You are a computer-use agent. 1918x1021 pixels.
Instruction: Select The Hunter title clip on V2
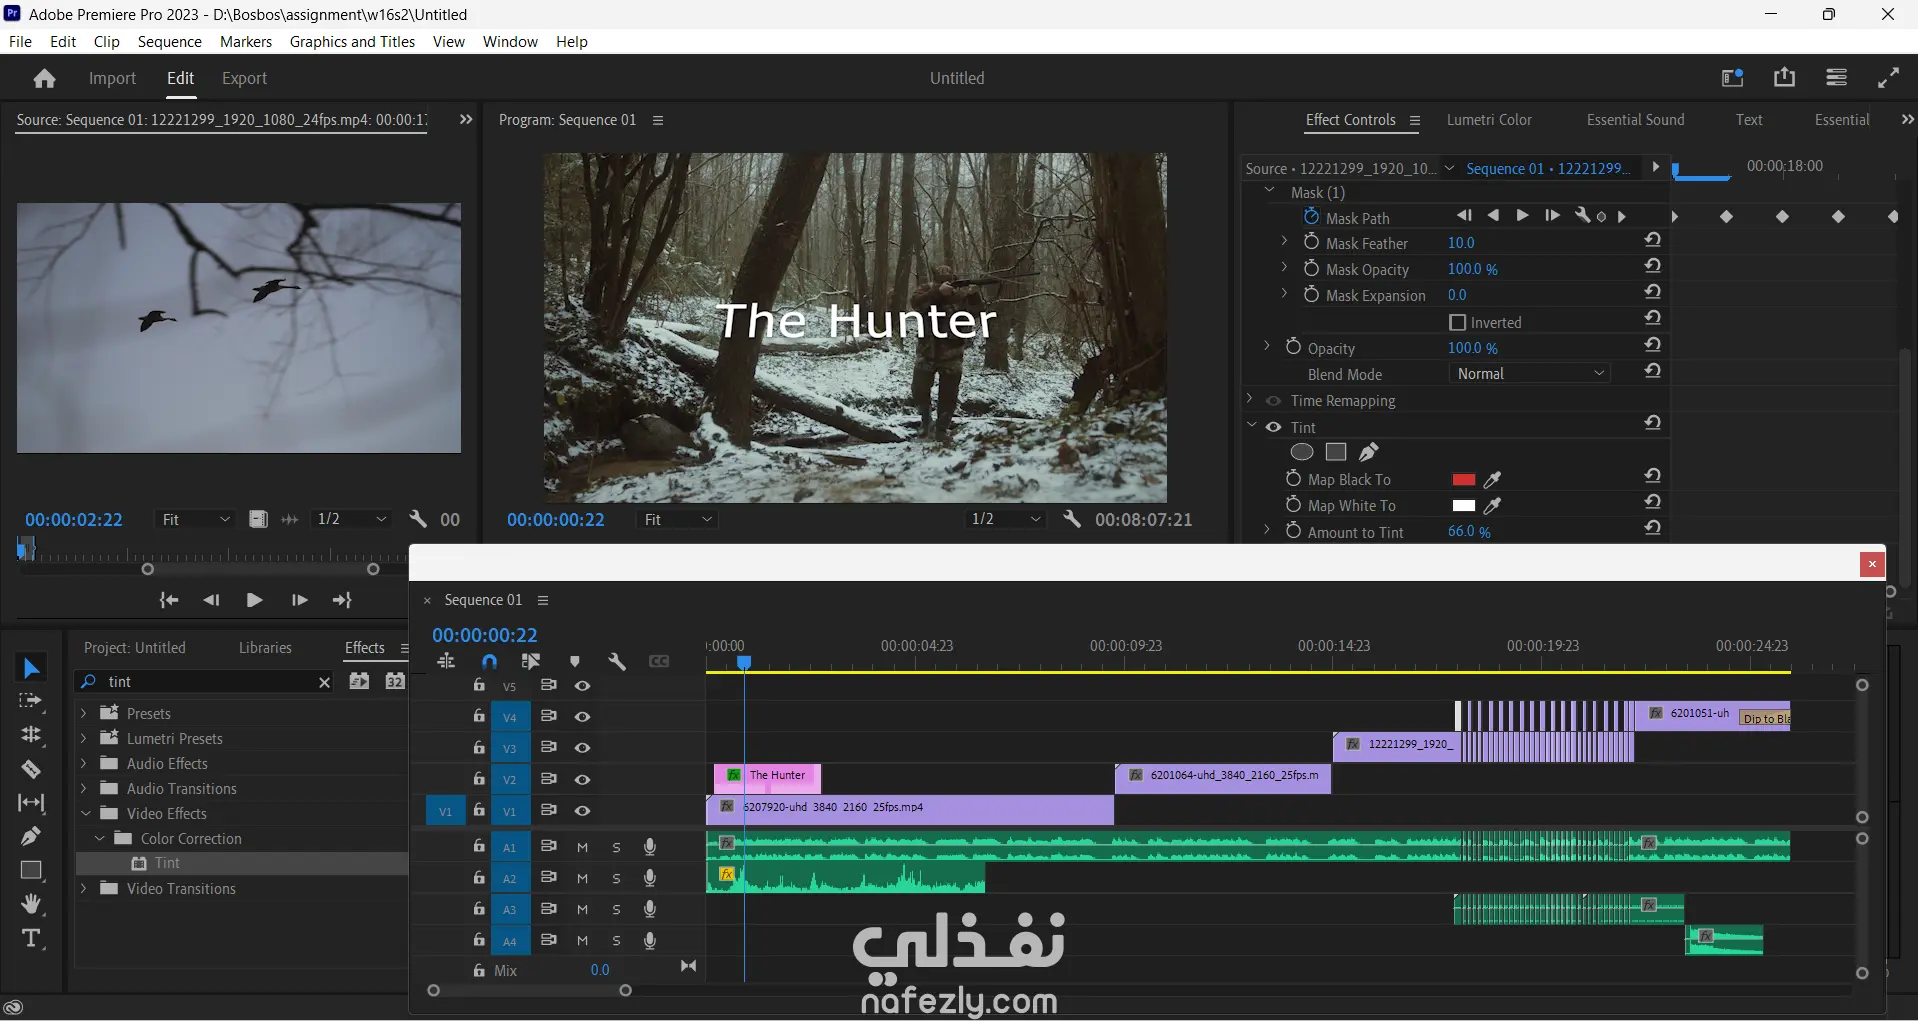pyautogui.click(x=768, y=778)
